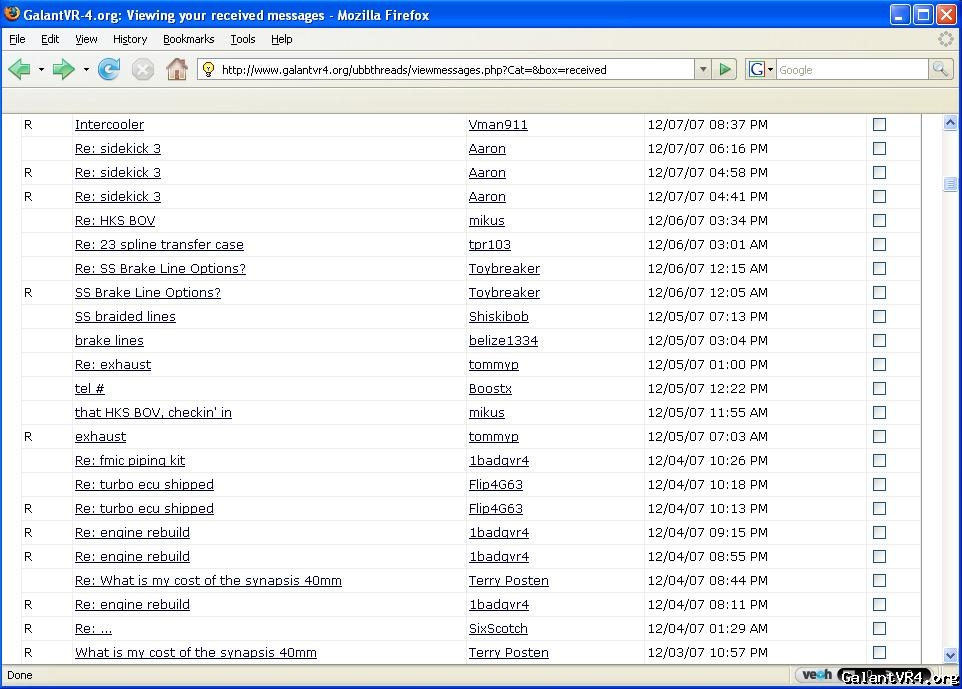Tick the Re: 23 spline transfer case checkbox
Viewport: 962px width, 689px height.
click(x=879, y=244)
